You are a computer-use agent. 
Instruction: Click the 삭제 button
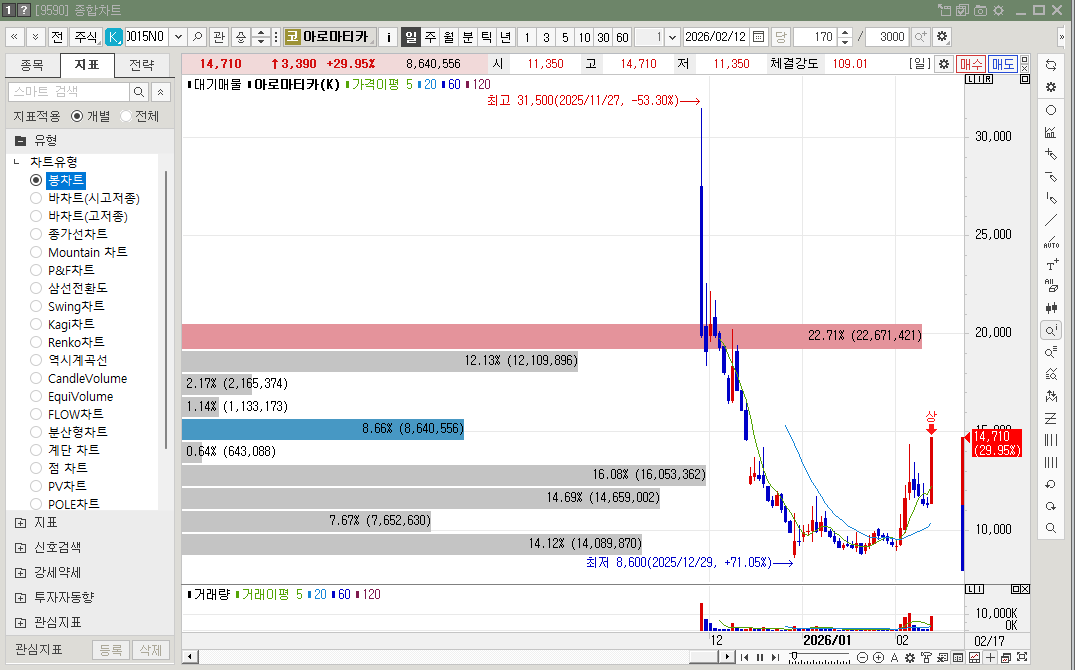point(151,649)
